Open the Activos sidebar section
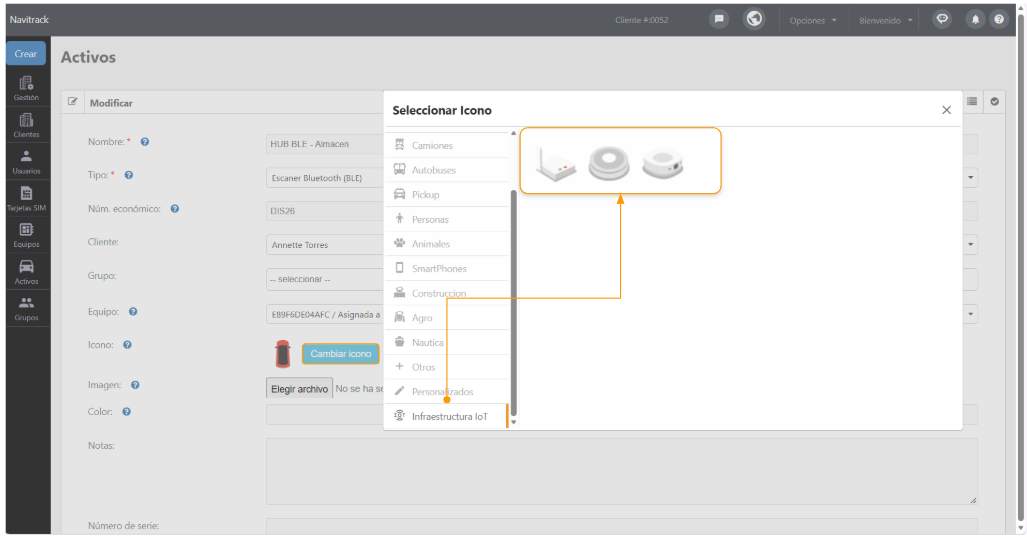Image resolution: width=1027 pixels, height=540 pixels. coord(26,272)
